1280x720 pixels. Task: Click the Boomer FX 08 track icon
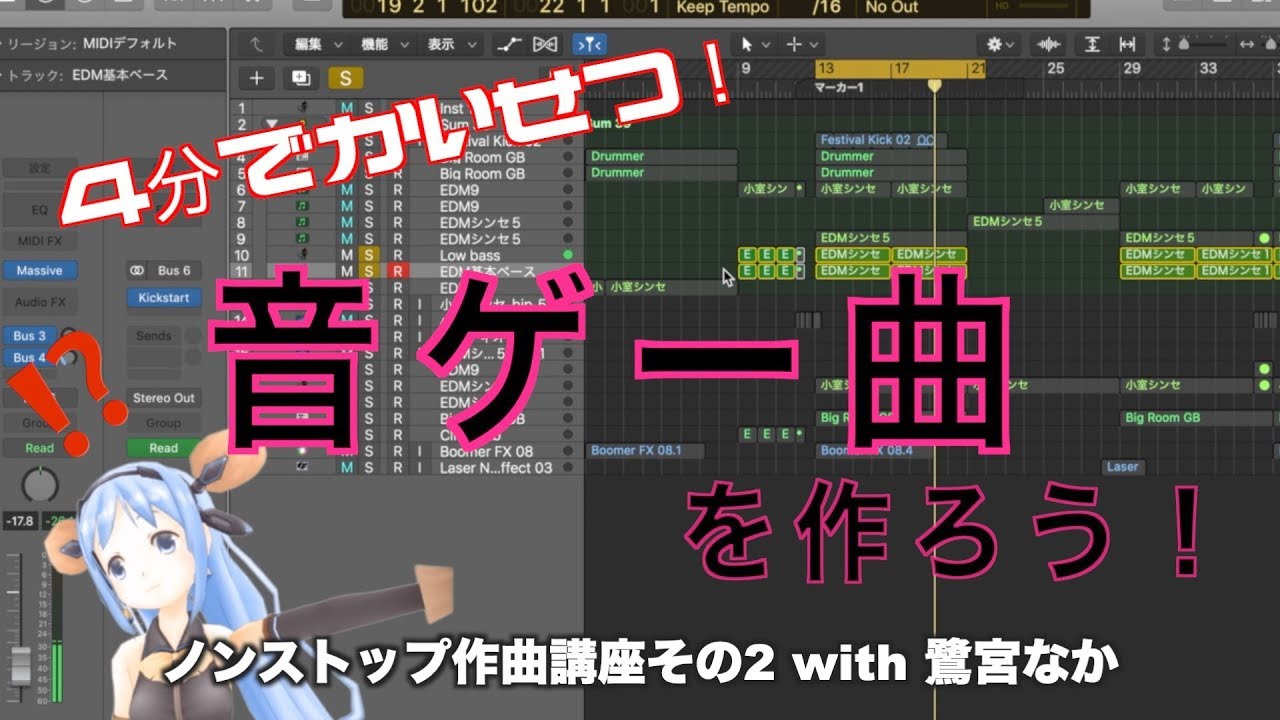click(x=302, y=451)
